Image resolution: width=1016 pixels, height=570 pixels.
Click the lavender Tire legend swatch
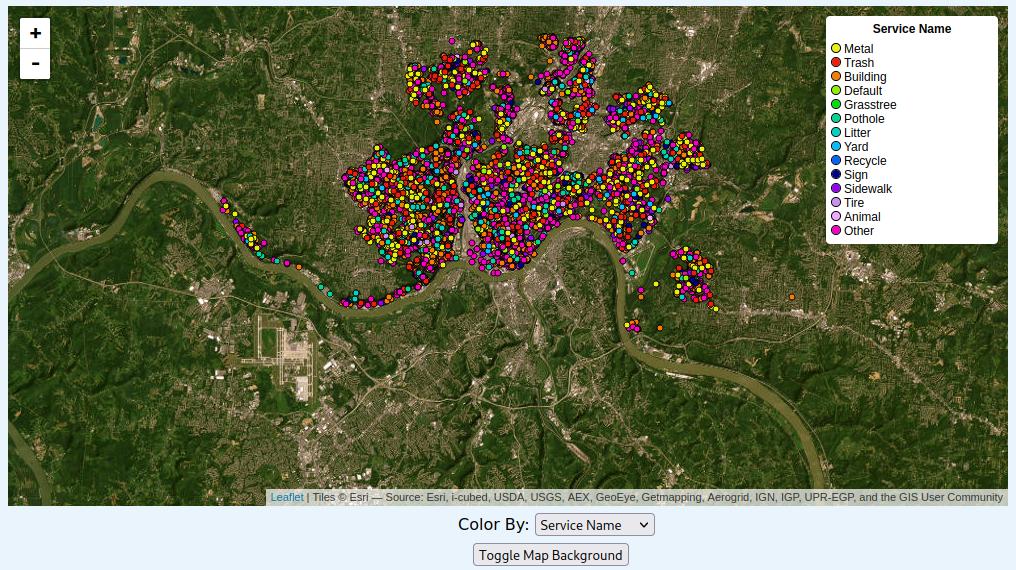pyautogui.click(x=836, y=202)
